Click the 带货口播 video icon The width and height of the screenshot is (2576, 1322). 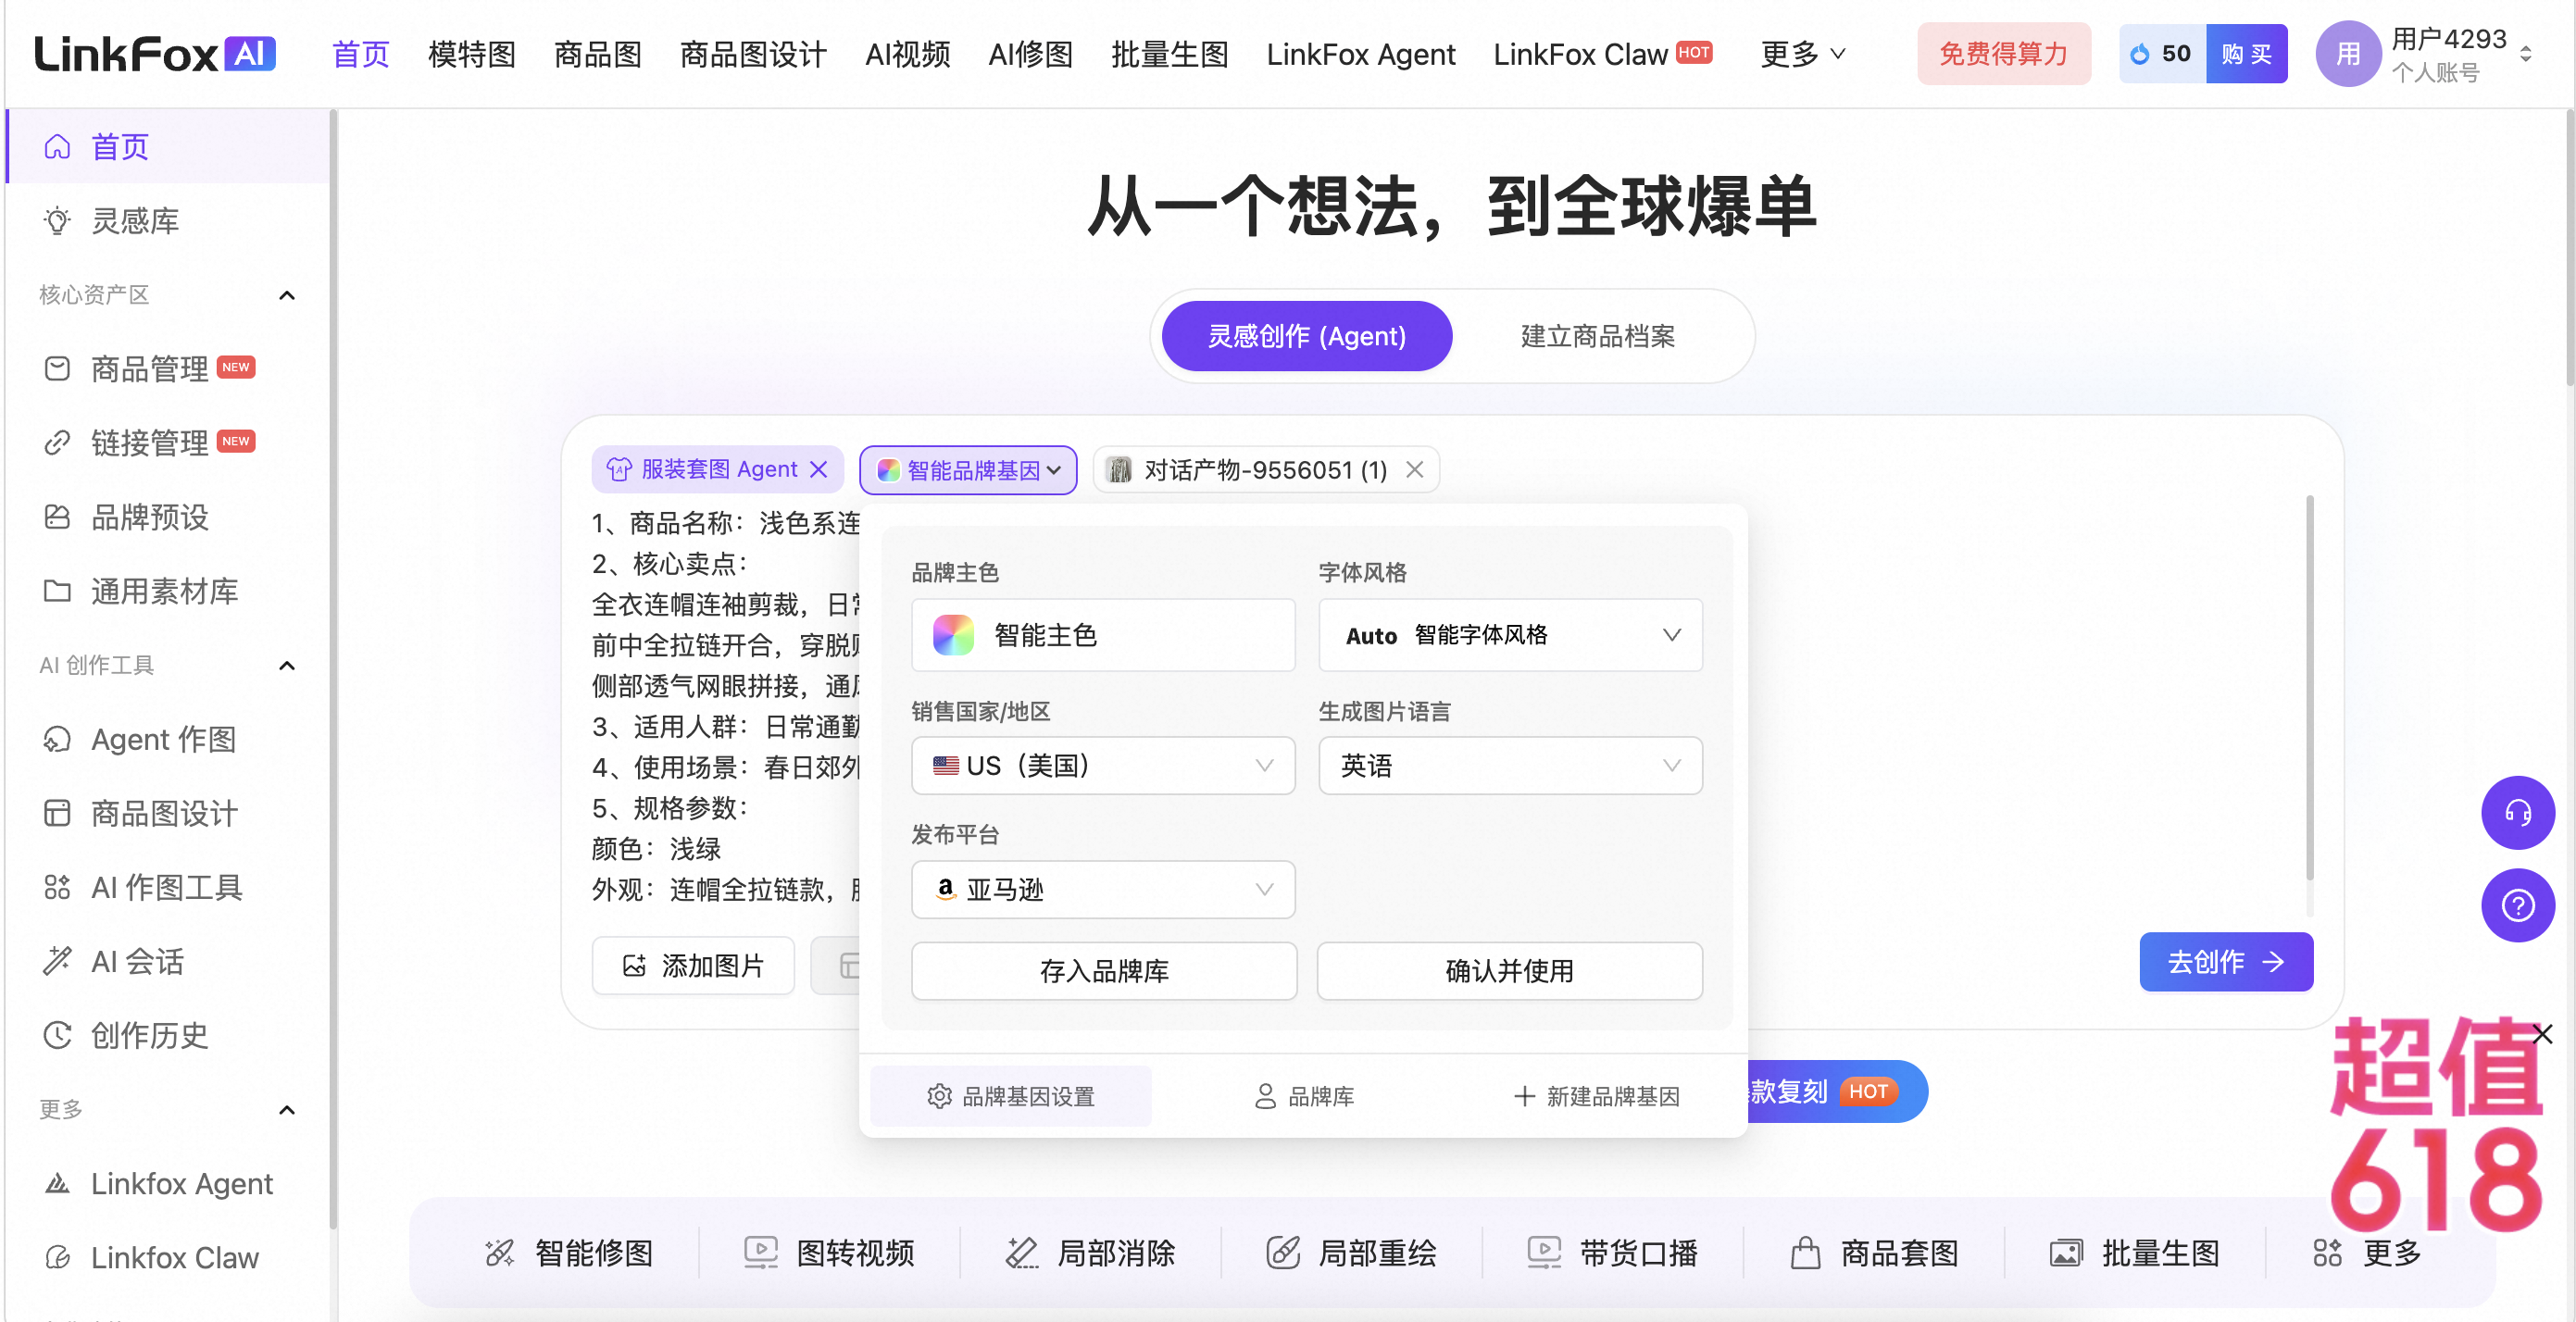click(1544, 1253)
